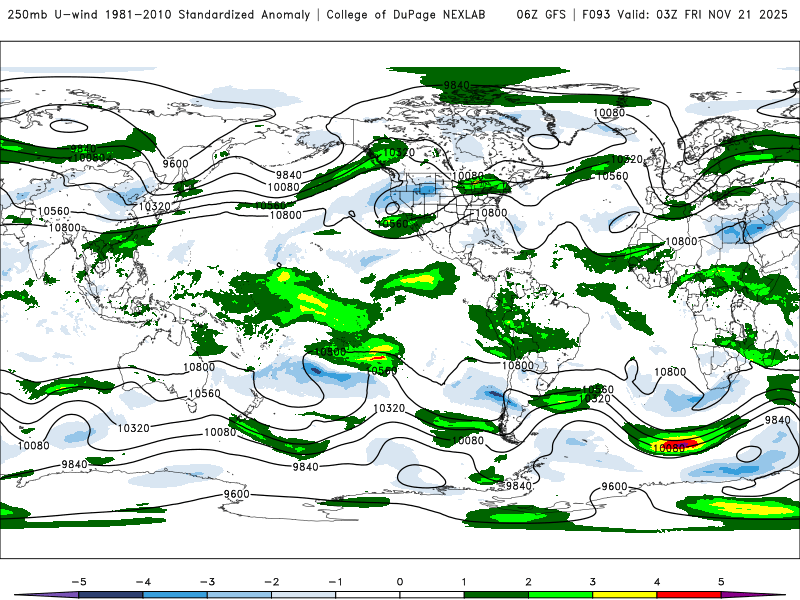Select the bright green 2 to 3 colorbar segment
Viewport: 800px width, 600px height.
tap(561, 595)
